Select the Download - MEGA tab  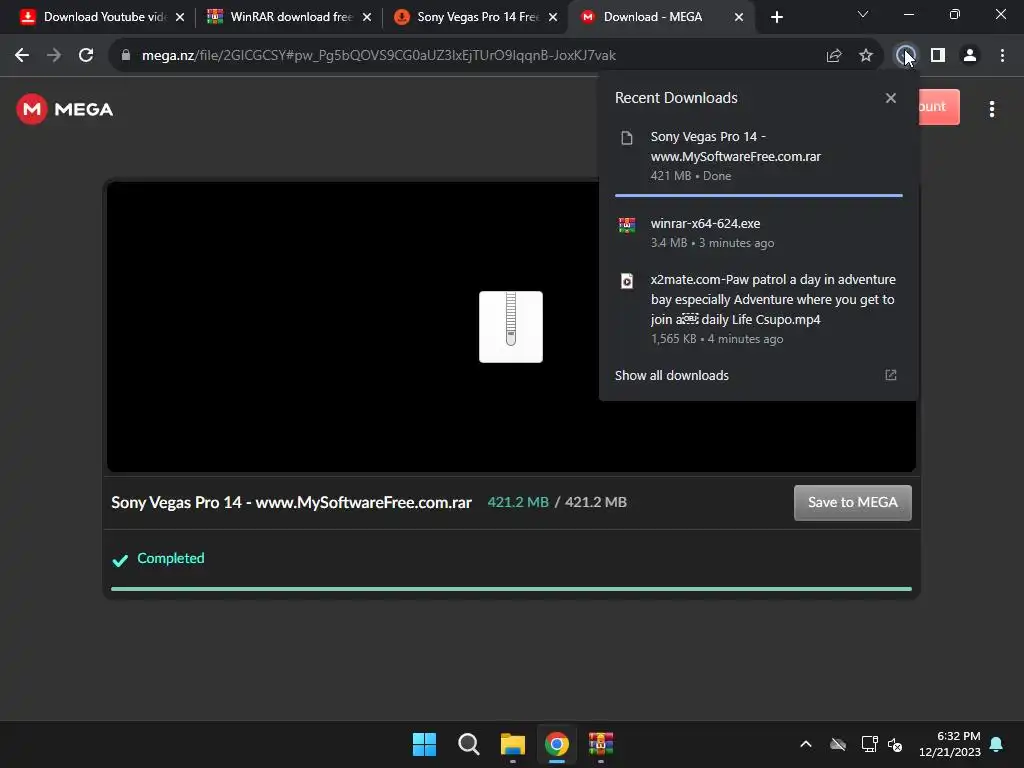[x=653, y=17]
